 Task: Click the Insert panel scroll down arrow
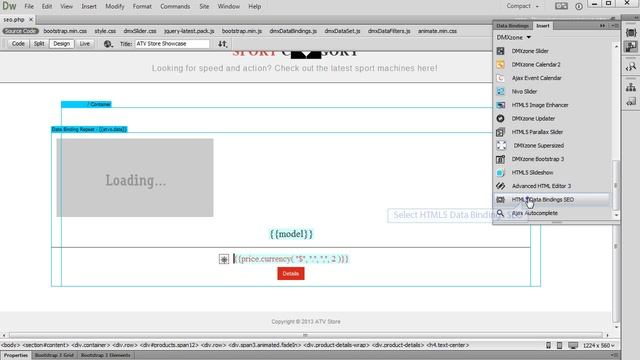(x=616, y=215)
